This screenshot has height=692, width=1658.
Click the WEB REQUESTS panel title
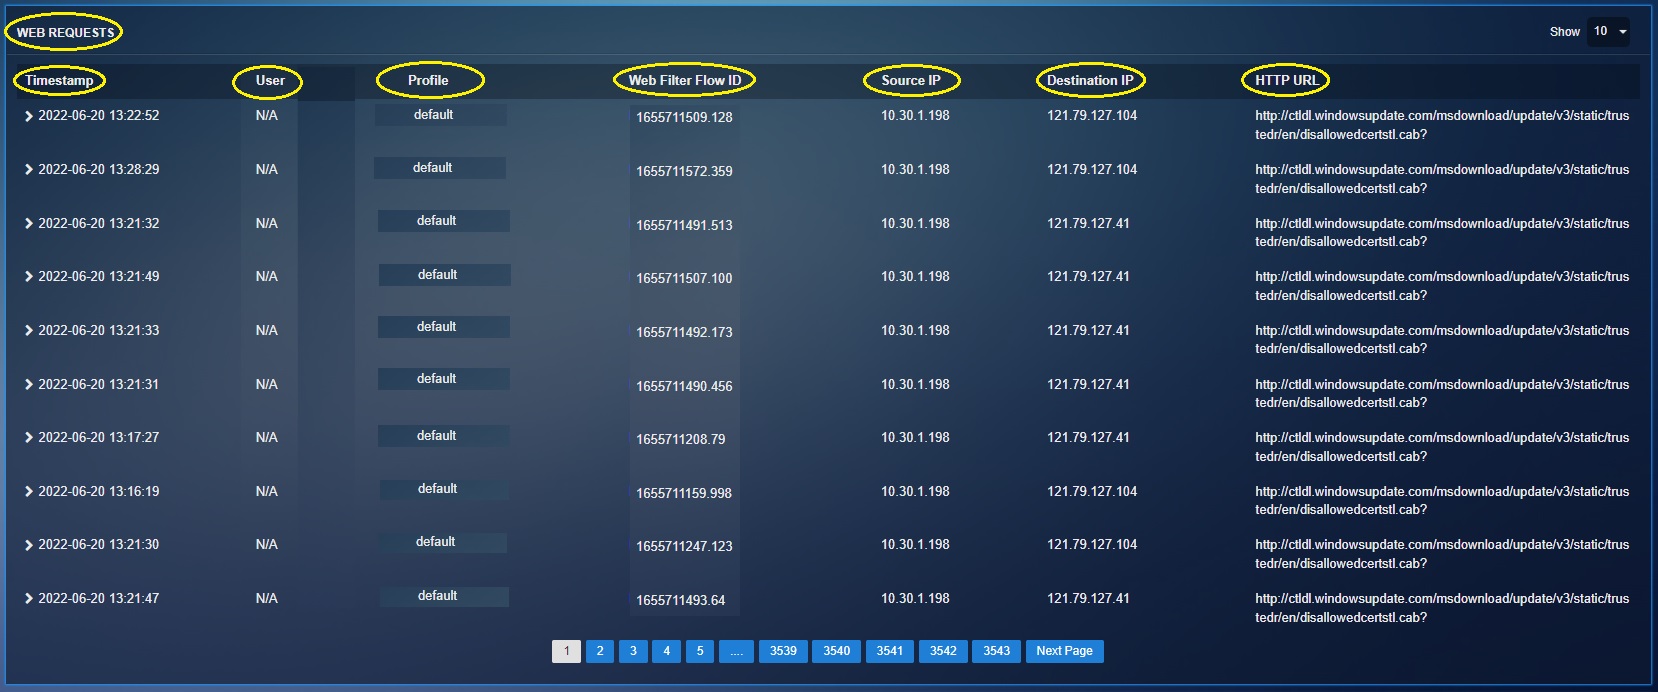[x=65, y=33]
